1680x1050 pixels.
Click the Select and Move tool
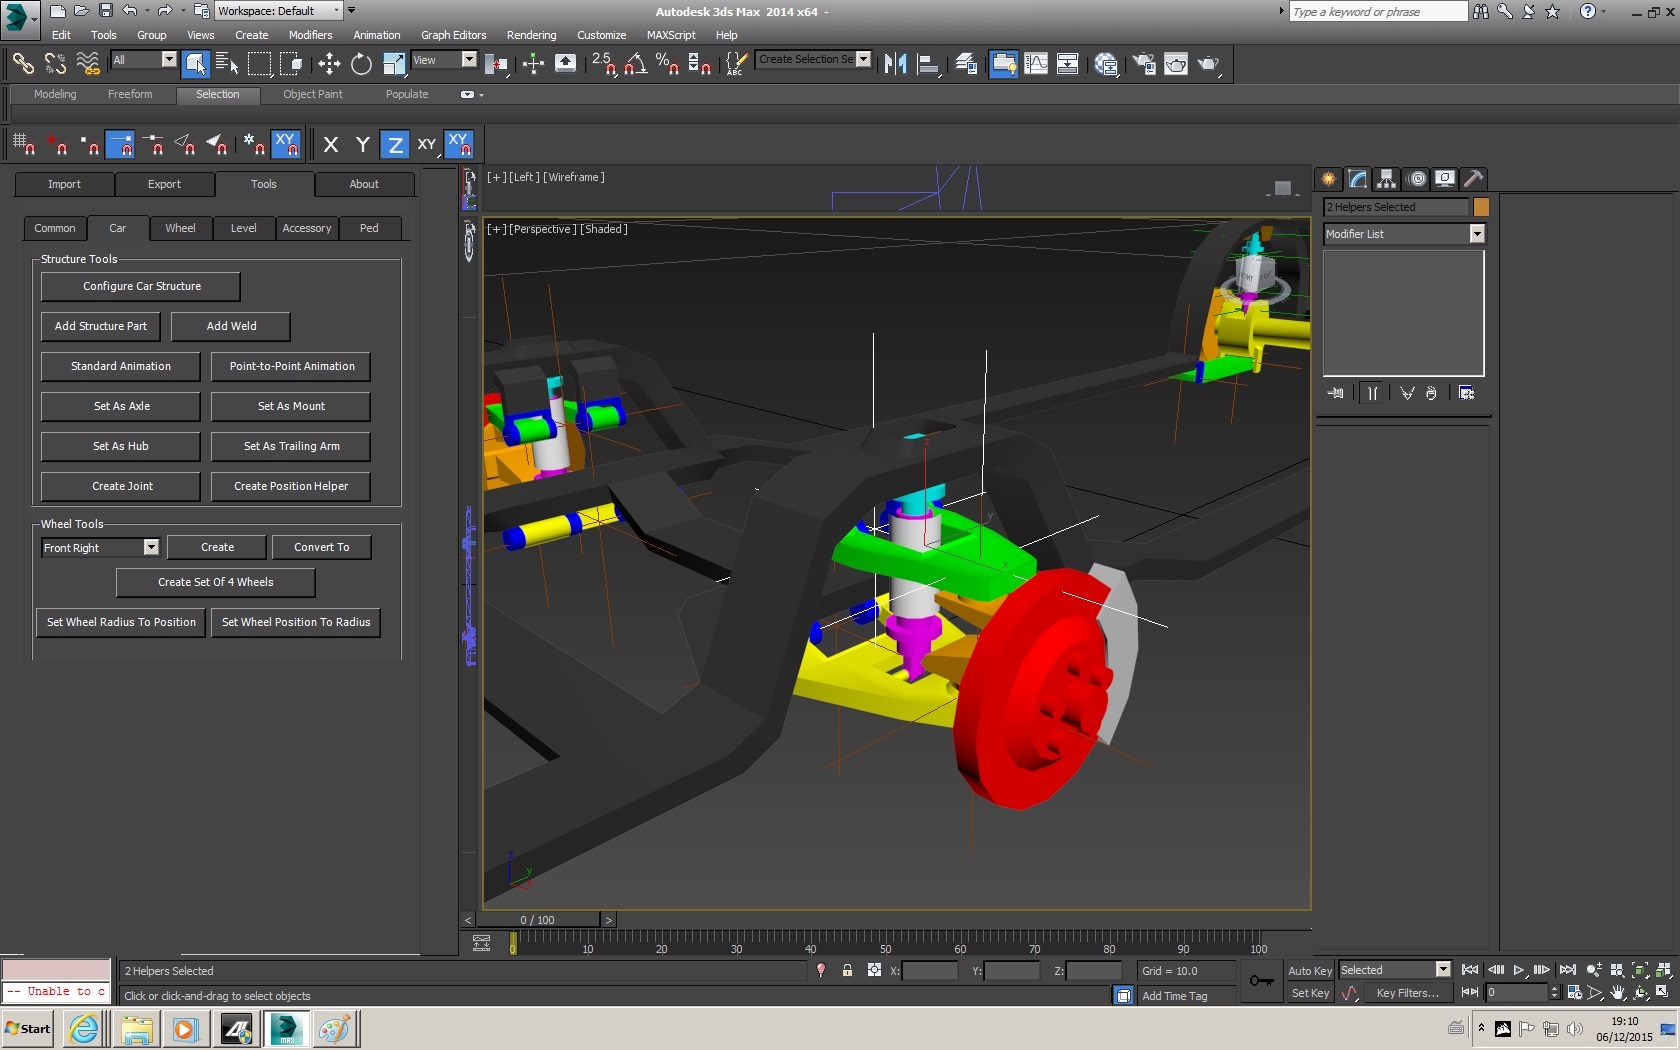point(329,64)
